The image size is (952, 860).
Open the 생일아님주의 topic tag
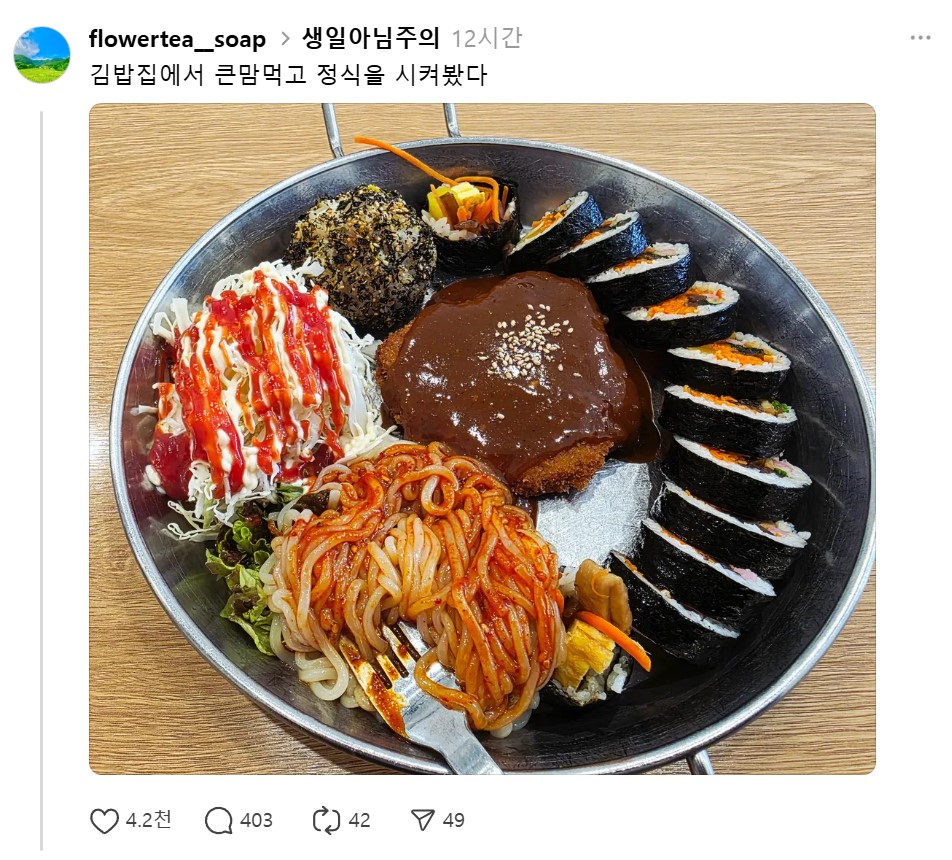pos(370,38)
